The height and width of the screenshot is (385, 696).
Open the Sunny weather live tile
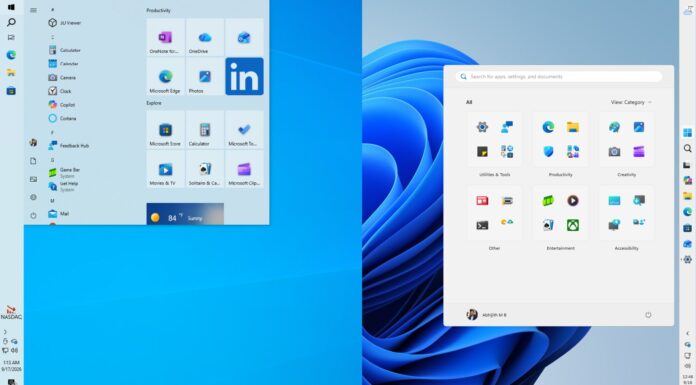pos(185,214)
